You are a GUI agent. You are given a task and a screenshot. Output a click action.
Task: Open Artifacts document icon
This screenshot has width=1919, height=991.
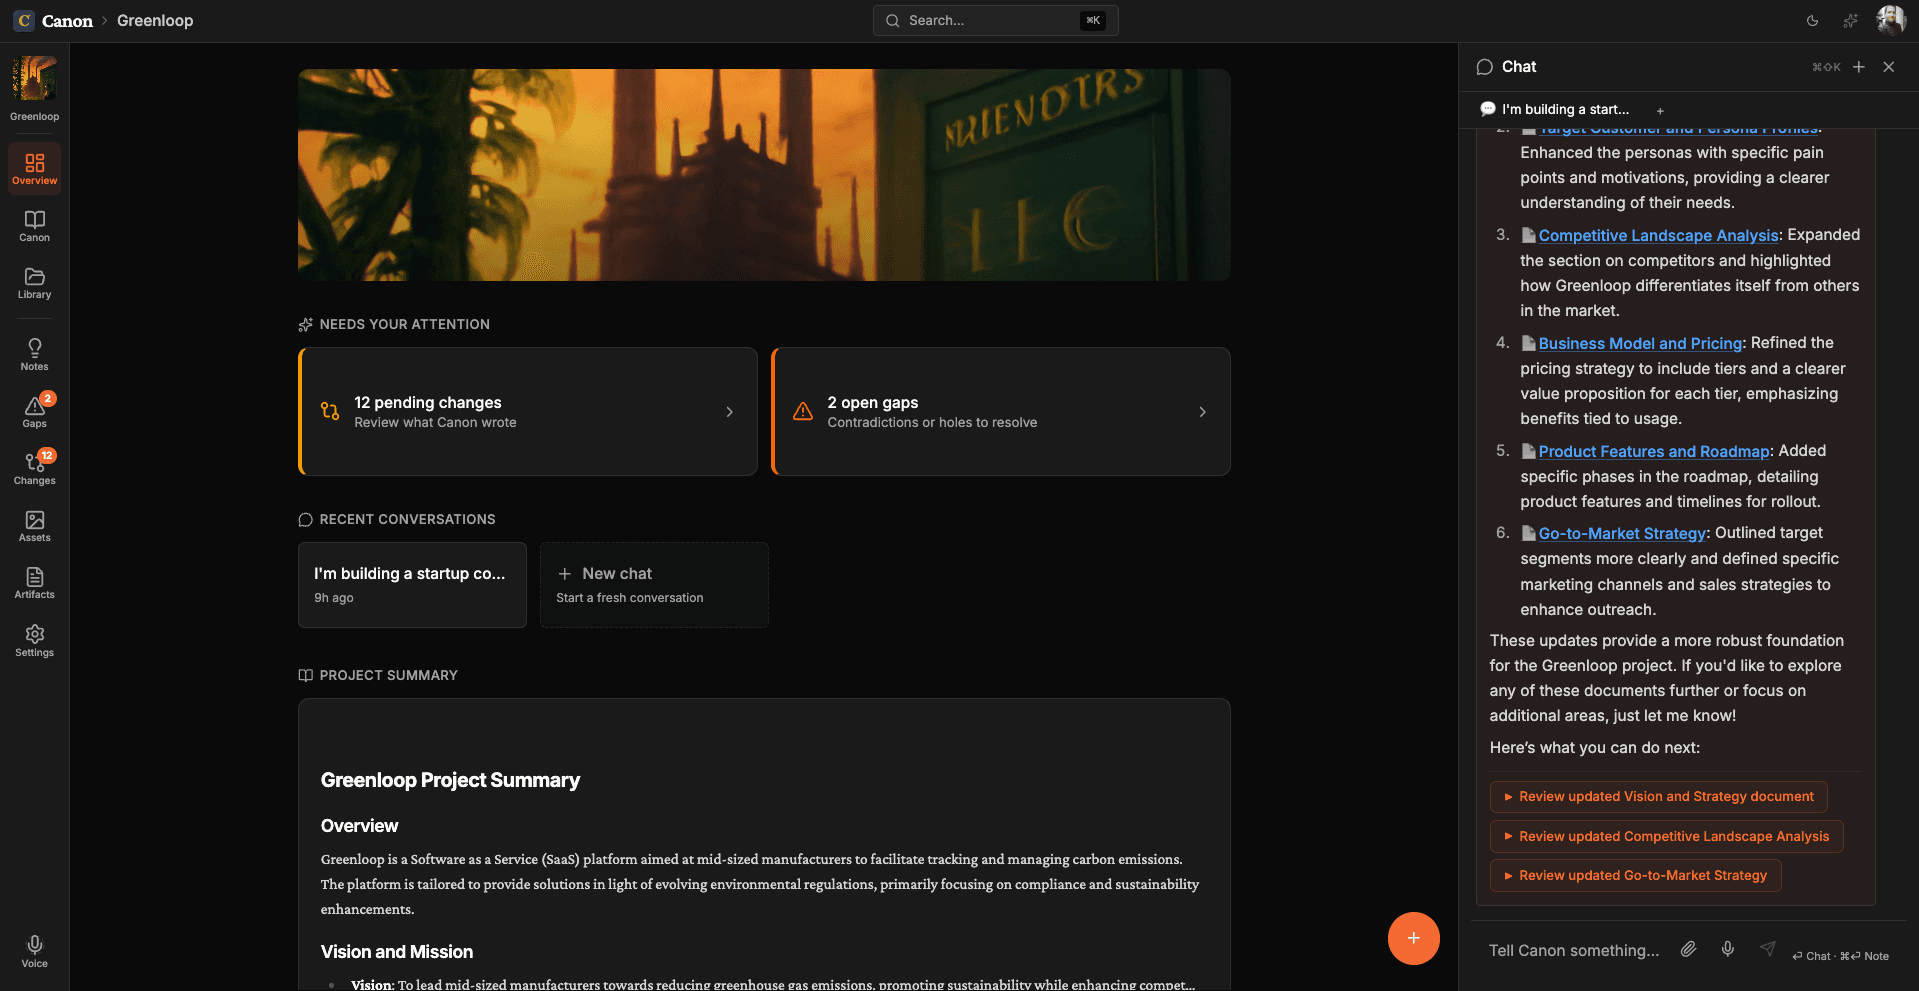click(x=34, y=582)
